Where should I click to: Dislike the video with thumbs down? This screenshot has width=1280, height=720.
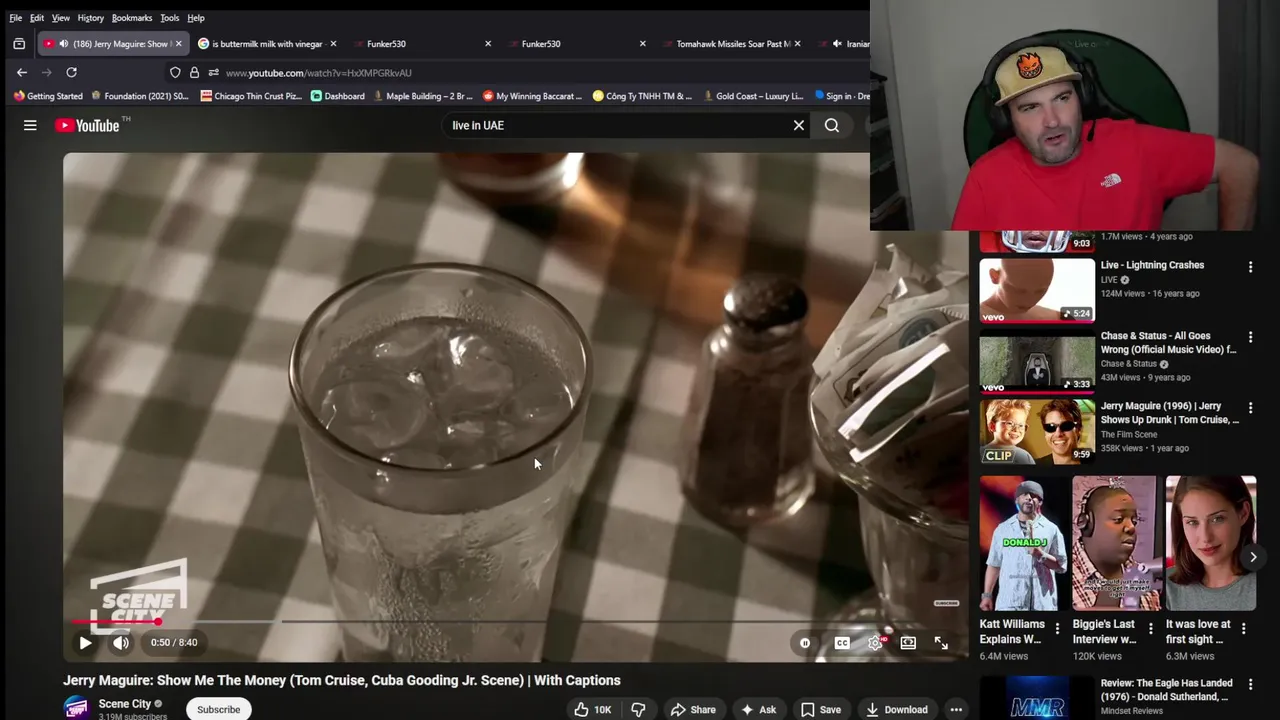(x=638, y=710)
